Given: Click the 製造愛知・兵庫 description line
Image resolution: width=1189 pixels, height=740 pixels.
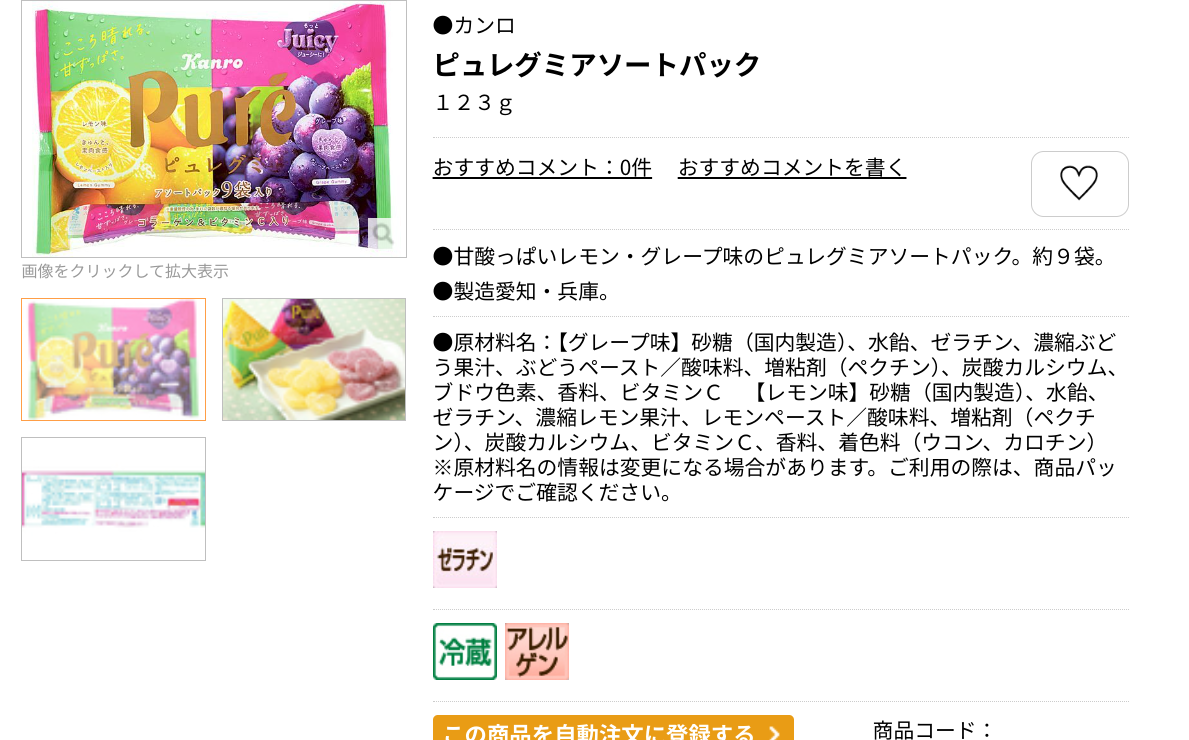Looking at the screenshot, I should click(523, 291).
